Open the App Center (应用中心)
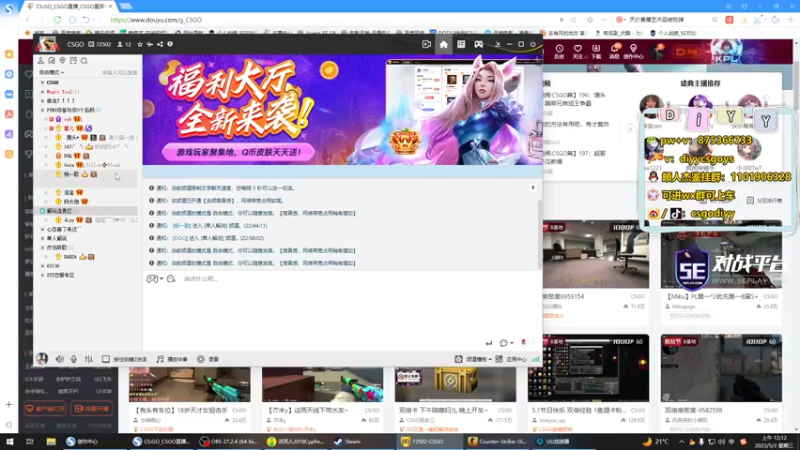Image resolution: width=800 pixels, height=450 pixels. coord(511,359)
